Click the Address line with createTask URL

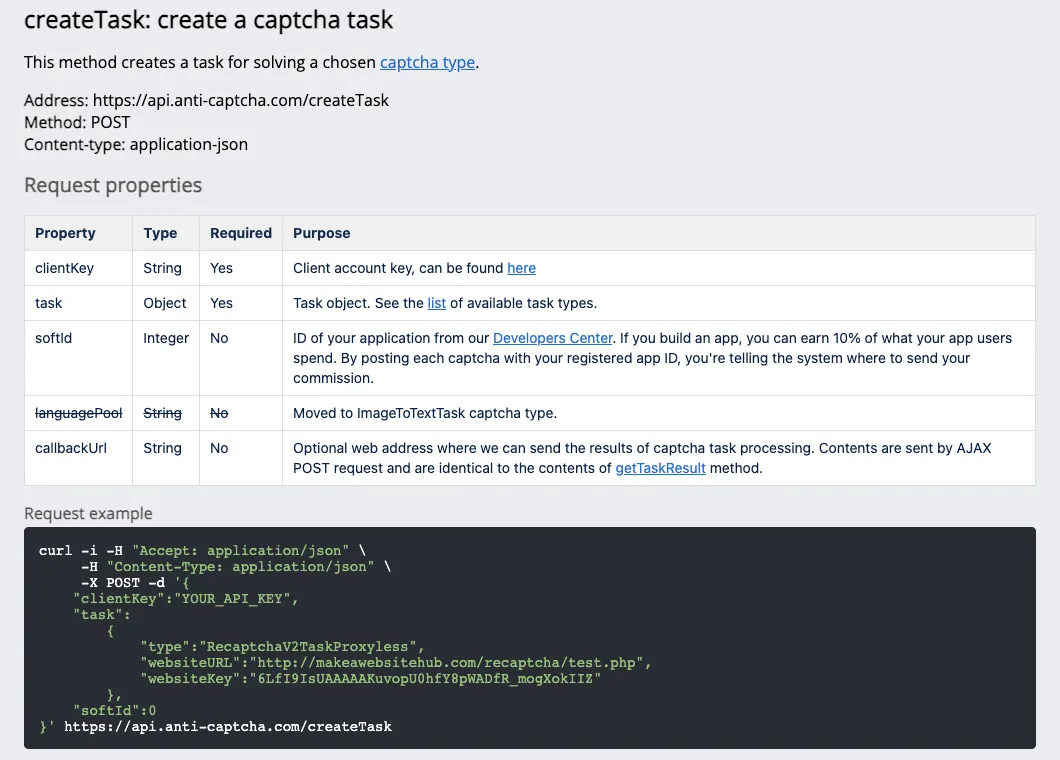pos(206,100)
